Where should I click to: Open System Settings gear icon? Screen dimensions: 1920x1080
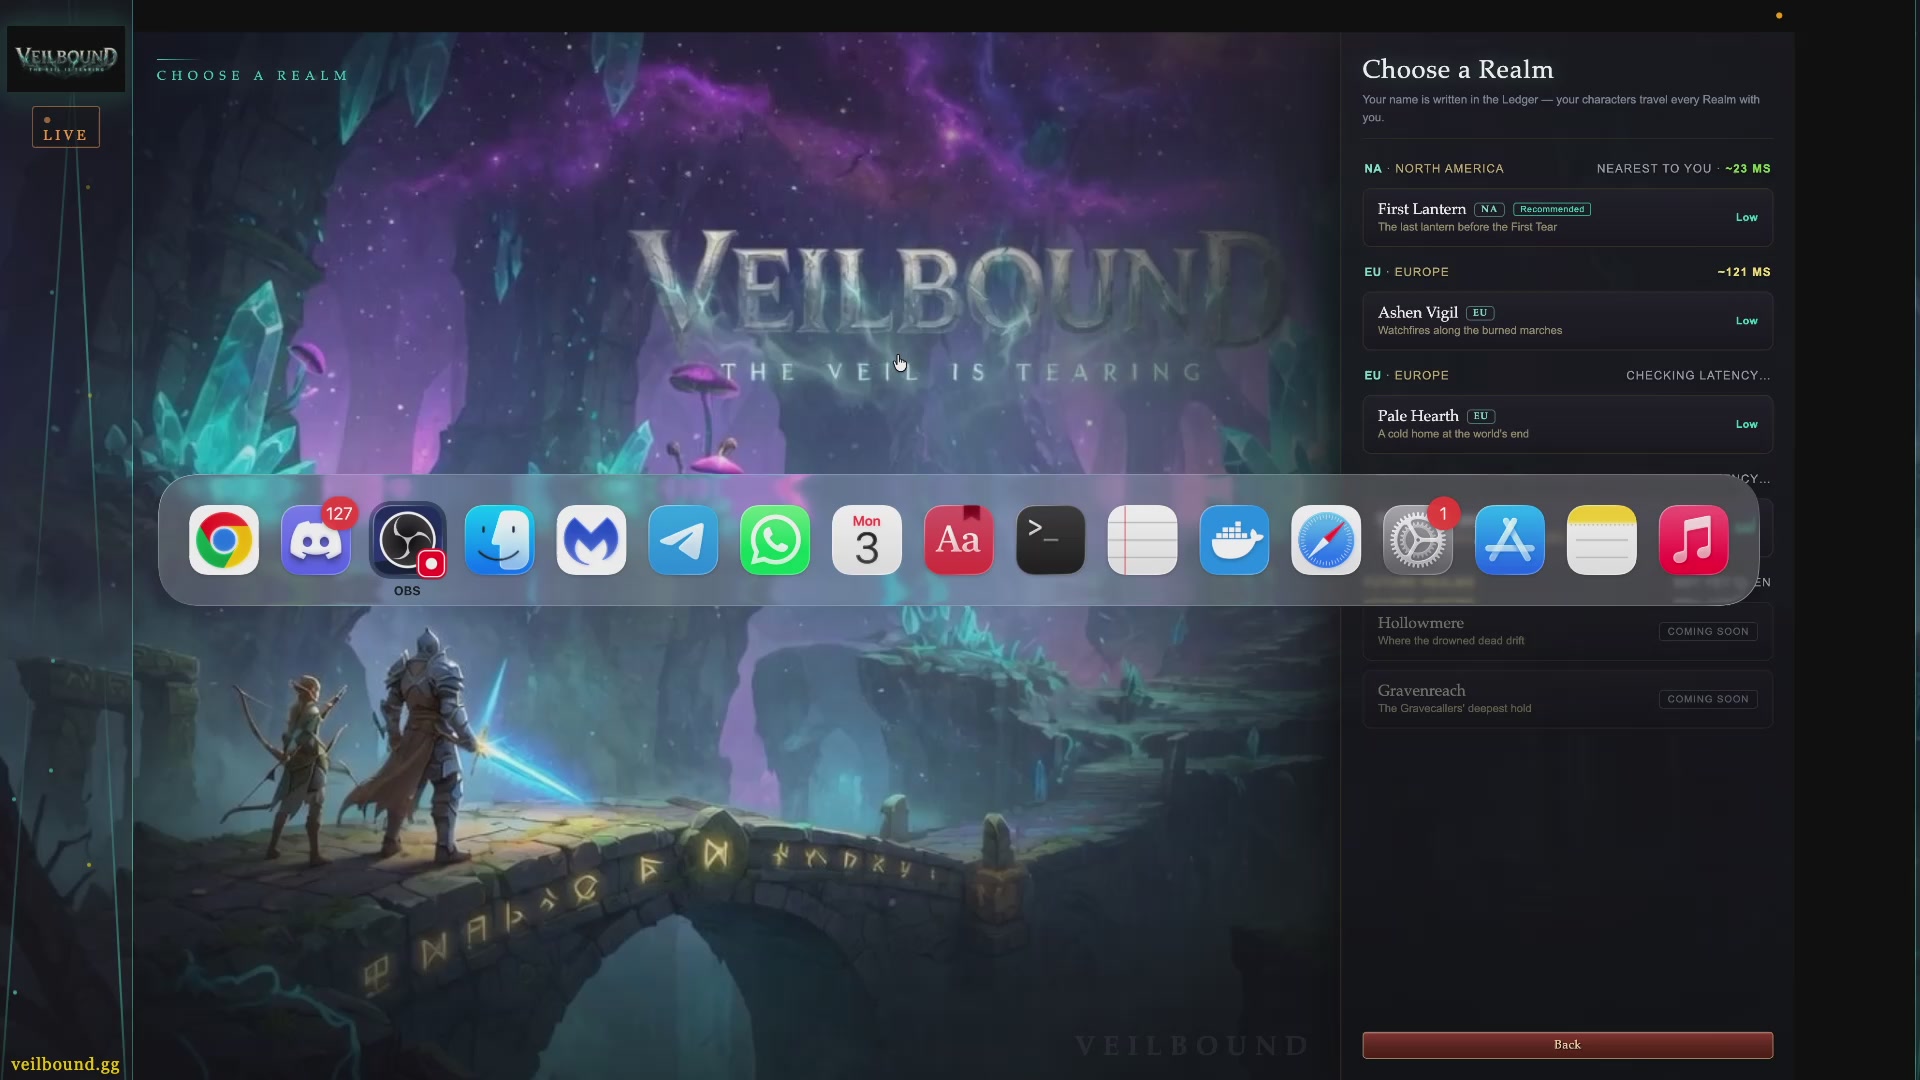pyautogui.click(x=1418, y=540)
